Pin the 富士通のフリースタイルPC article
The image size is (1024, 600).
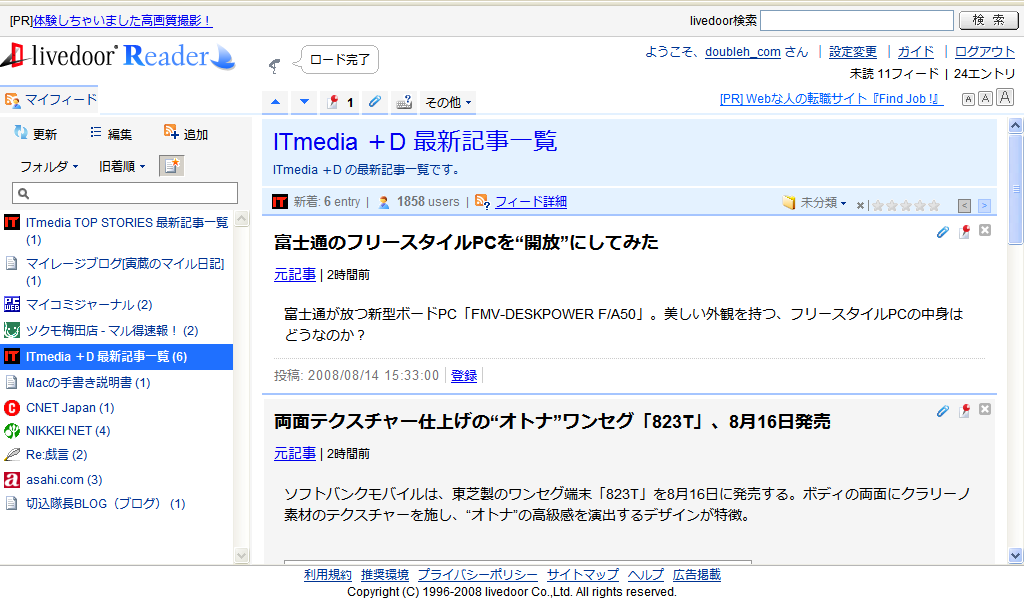tap(964, 232)
